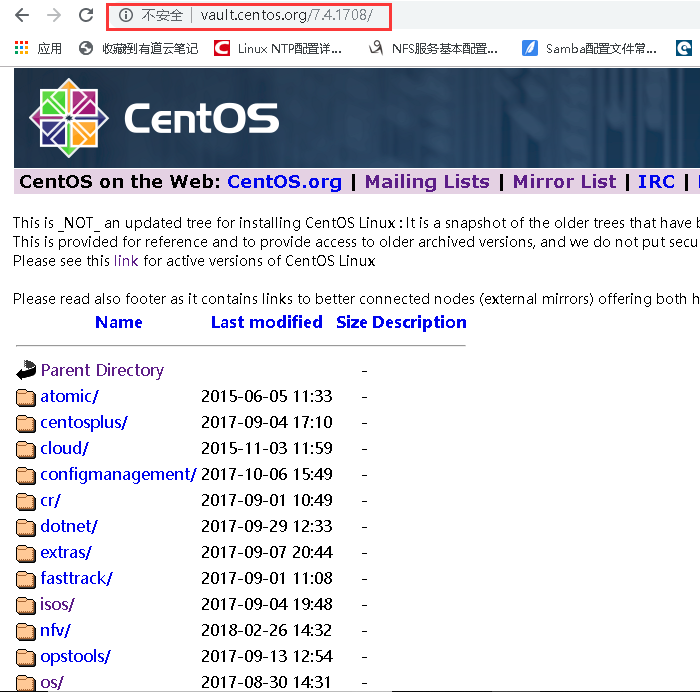700x692 pixels.
Task: Click the folder icon beside atomic/
Action: pyautogui.click(x=26, y=397)
